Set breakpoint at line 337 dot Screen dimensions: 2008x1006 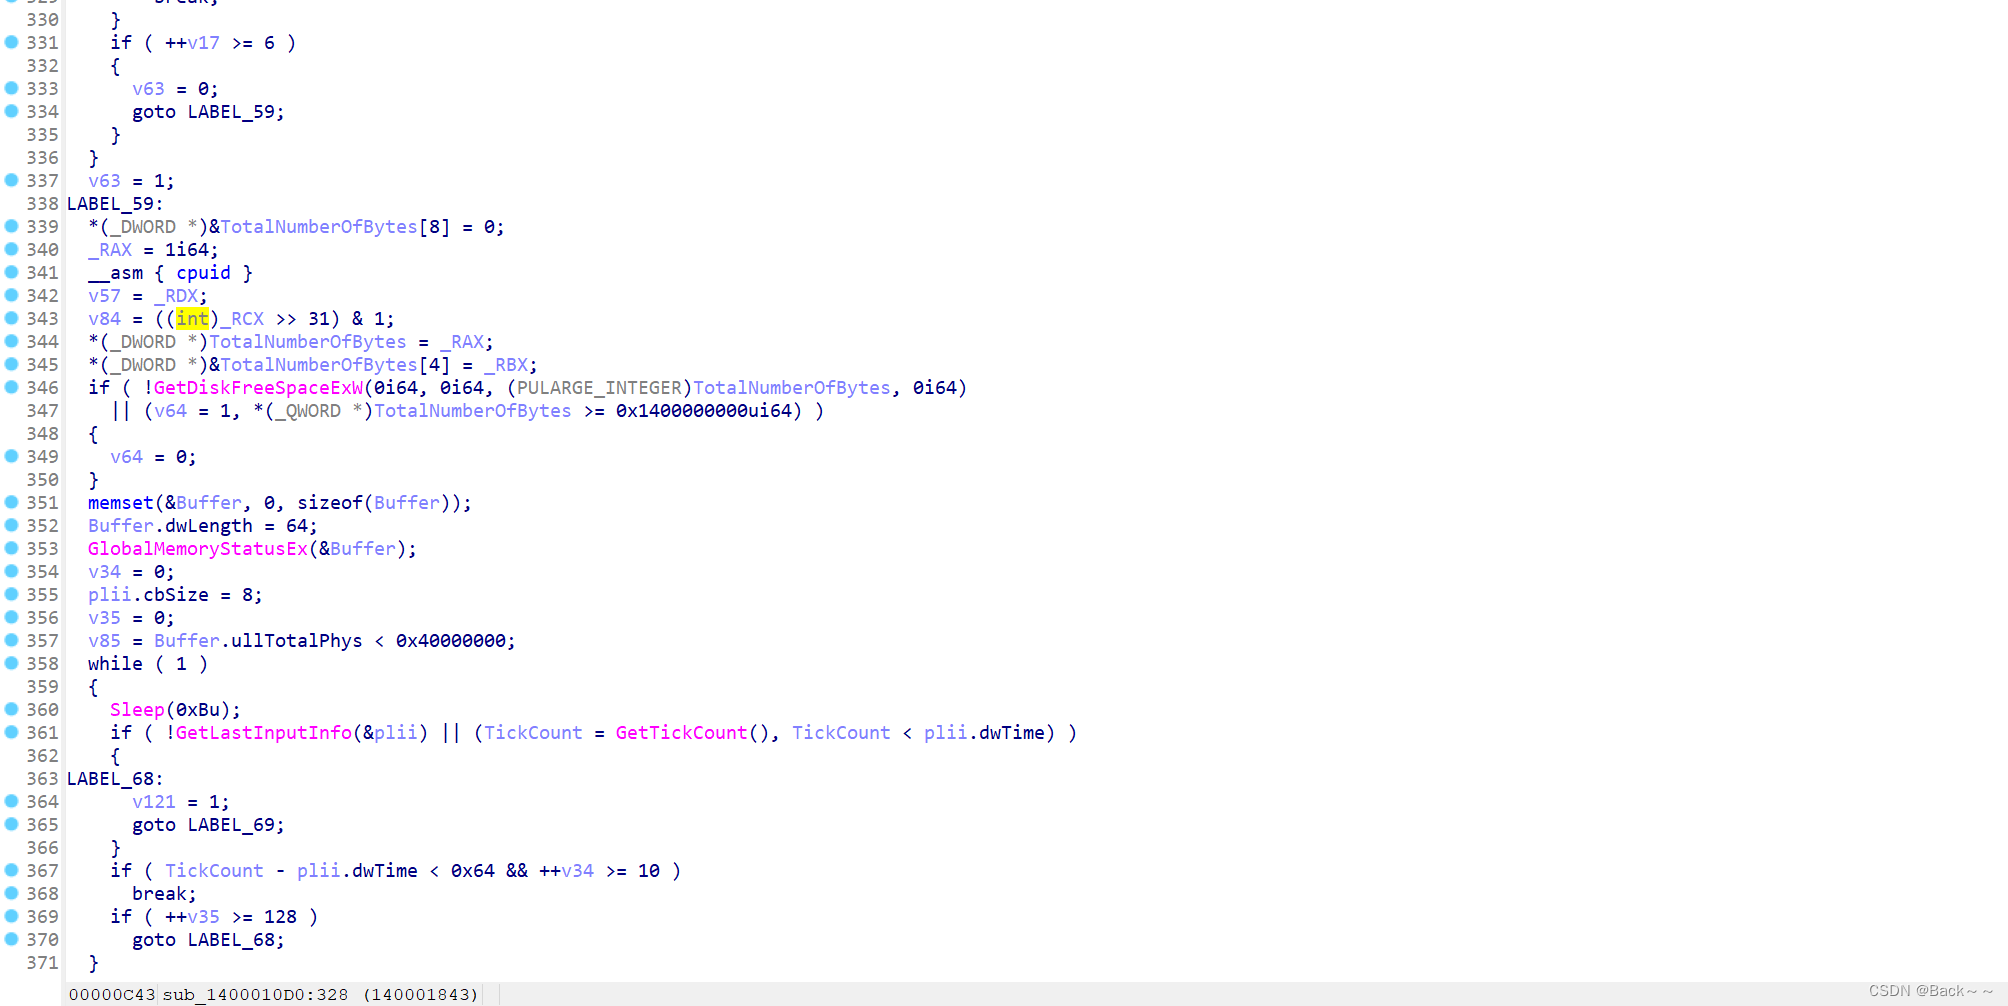coord(11,180)
